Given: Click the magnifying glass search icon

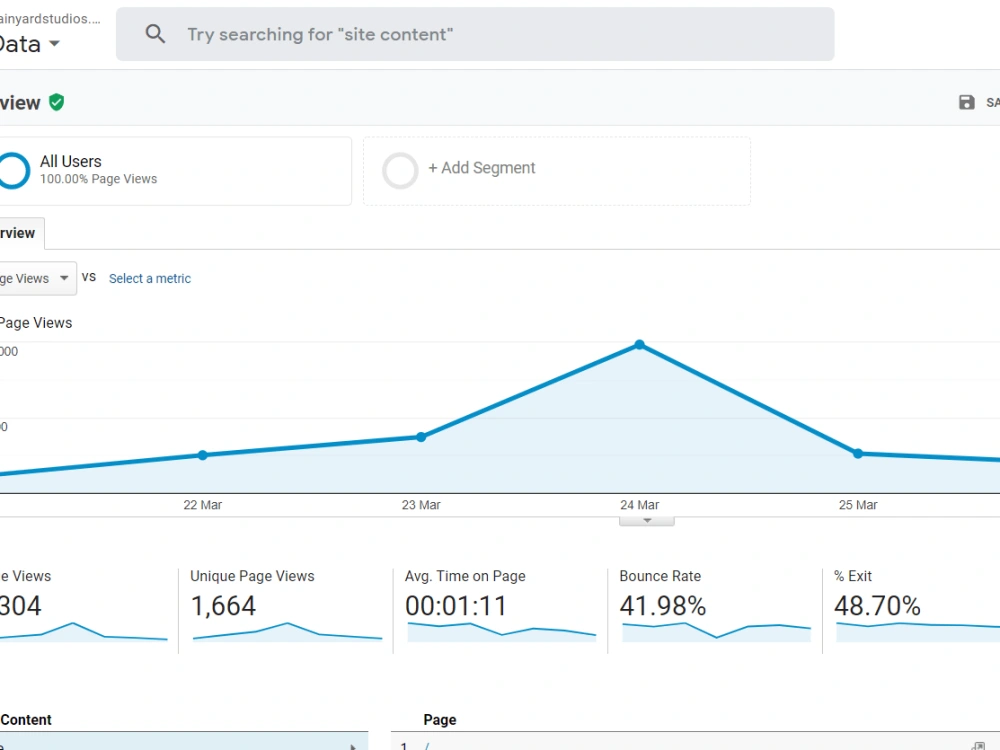Looking at the screenshot, I should pos(155,34).
